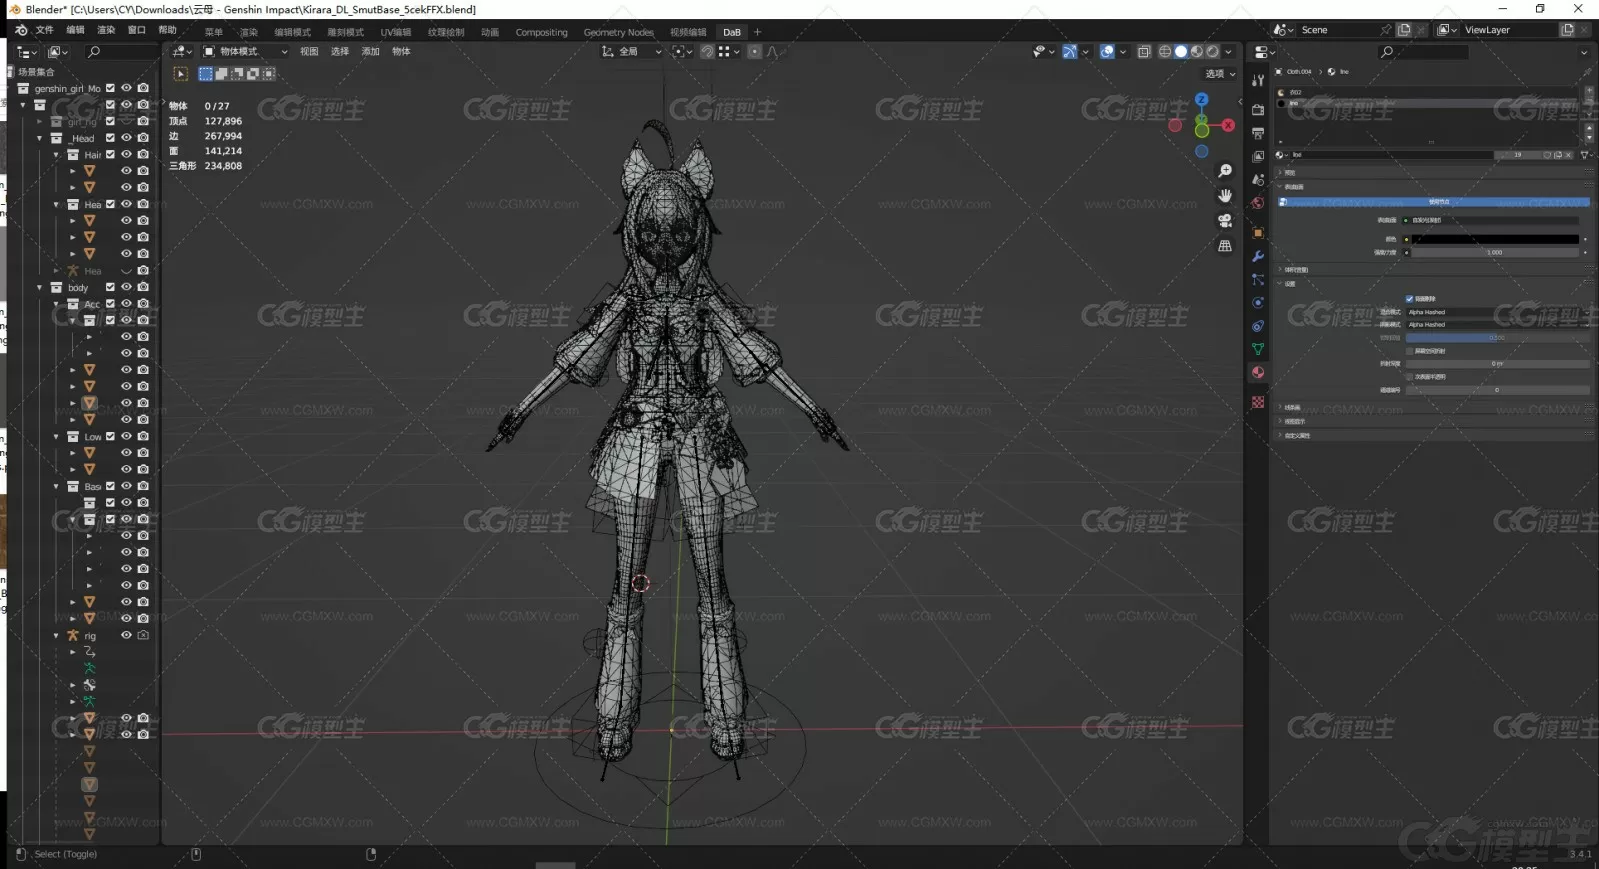Image resolution: width=1599 pixels, height=869 pixels.
Task: Open the 窗口 (Window) menu
Action: click(x=137, y=30)
